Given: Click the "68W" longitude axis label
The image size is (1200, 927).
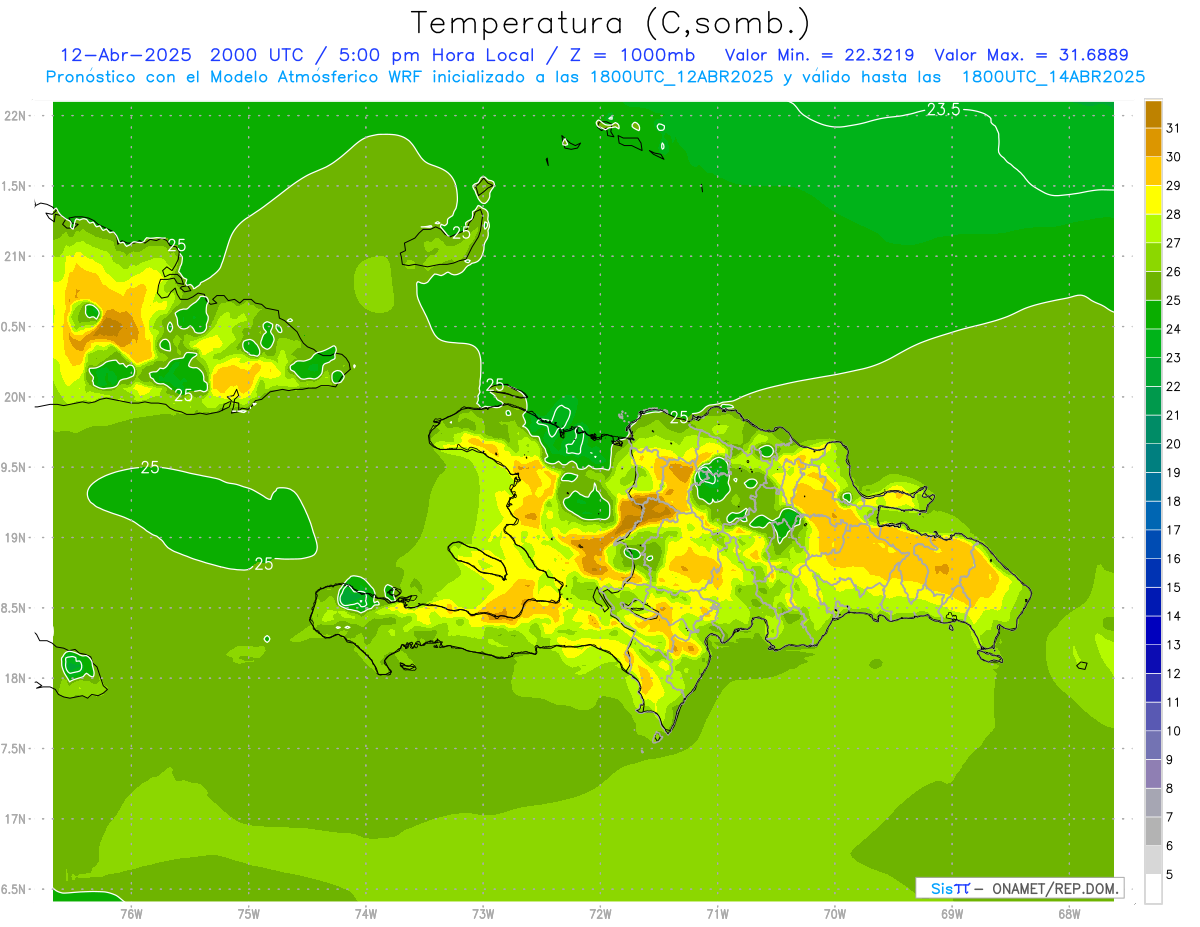Looking at the screenshot, I should pos(1069,913).
